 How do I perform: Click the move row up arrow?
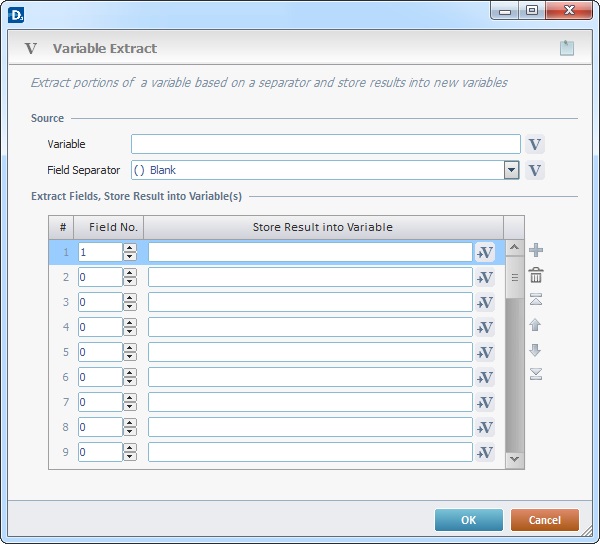point(535,325)
